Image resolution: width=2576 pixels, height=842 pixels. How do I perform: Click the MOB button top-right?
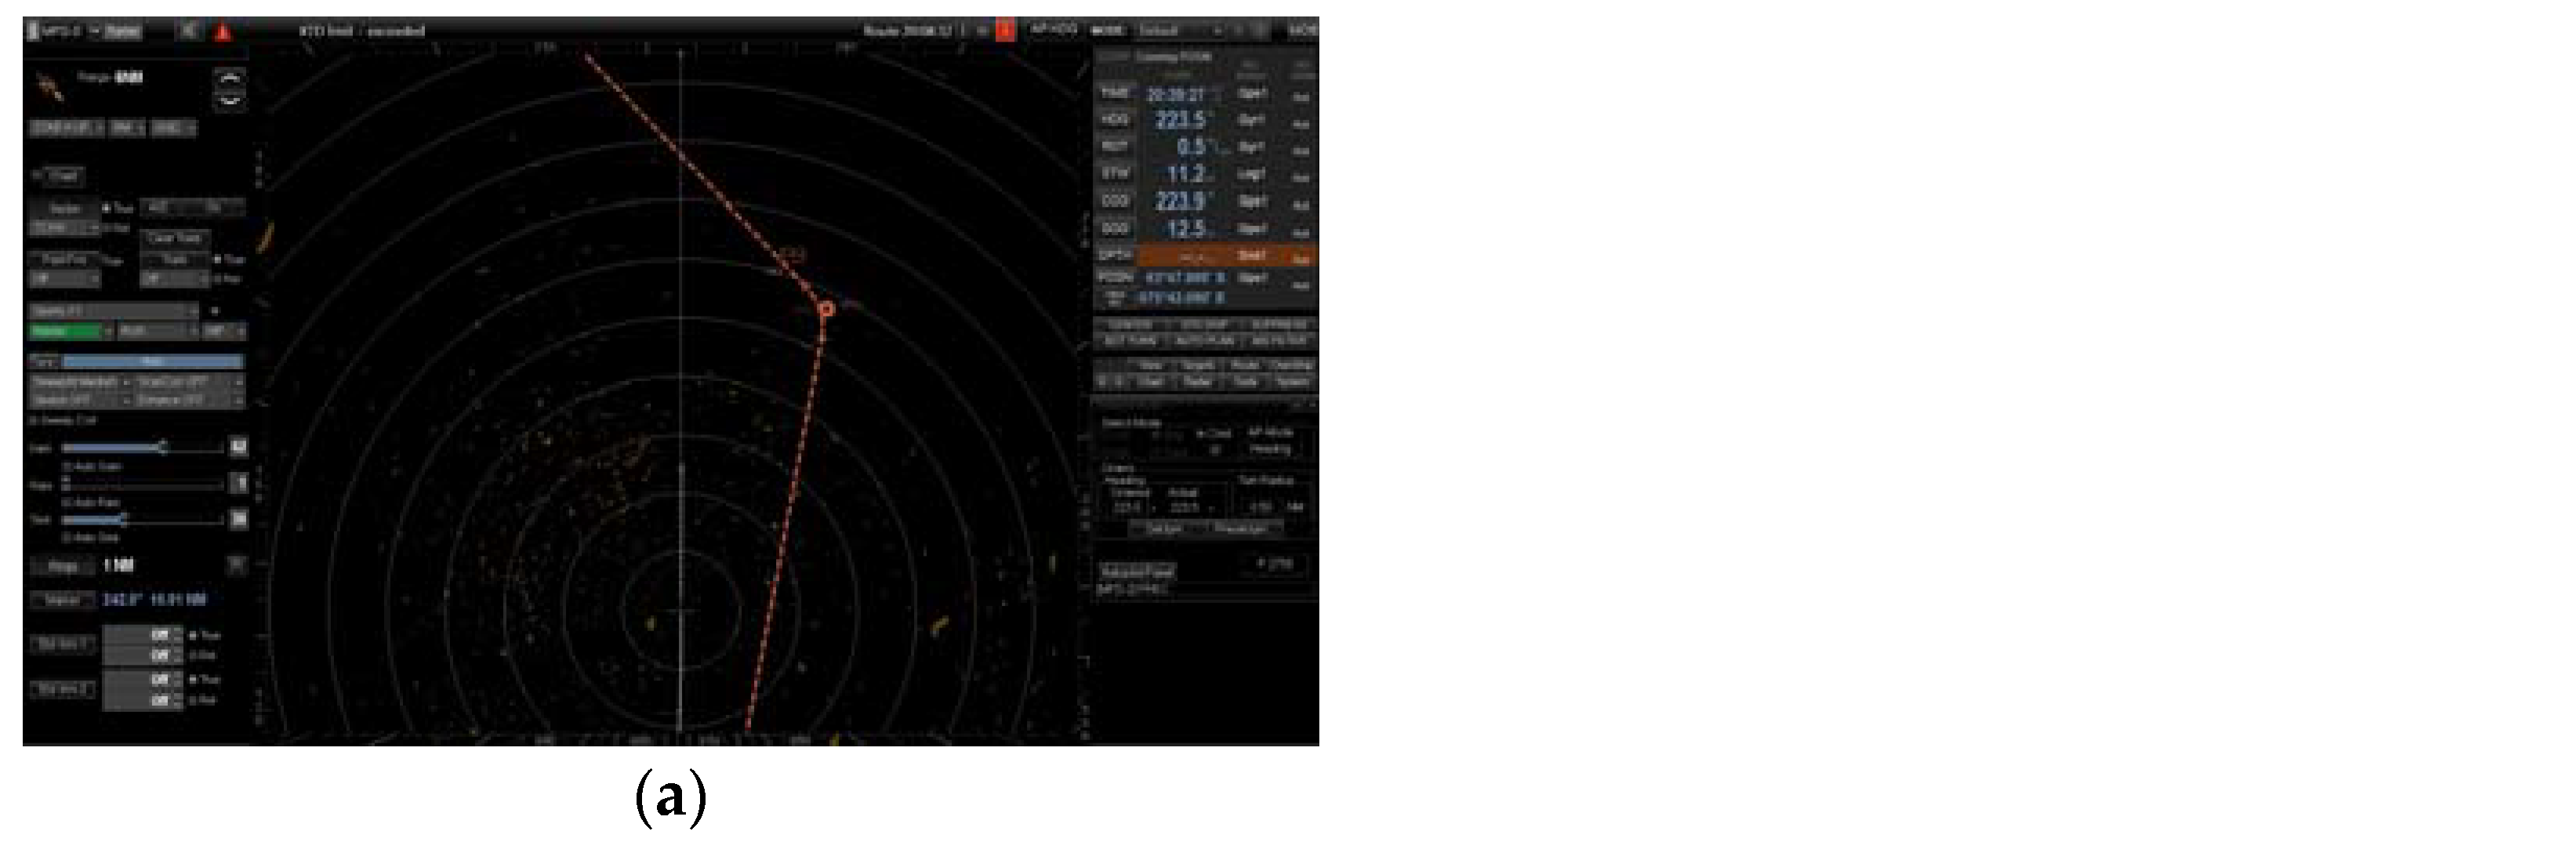click(x=1303, y=31)
